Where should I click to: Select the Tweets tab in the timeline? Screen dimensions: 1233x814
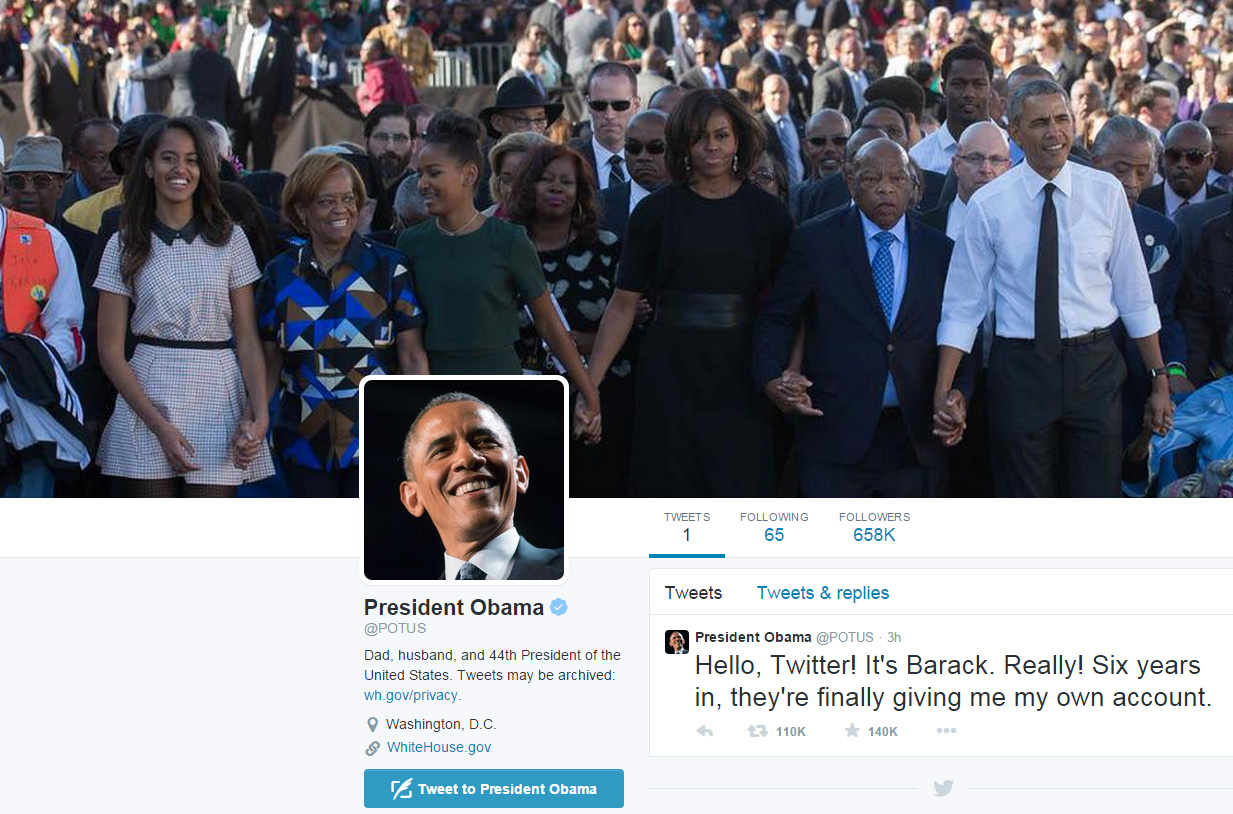pyautogui.click(x=693, y=593)
